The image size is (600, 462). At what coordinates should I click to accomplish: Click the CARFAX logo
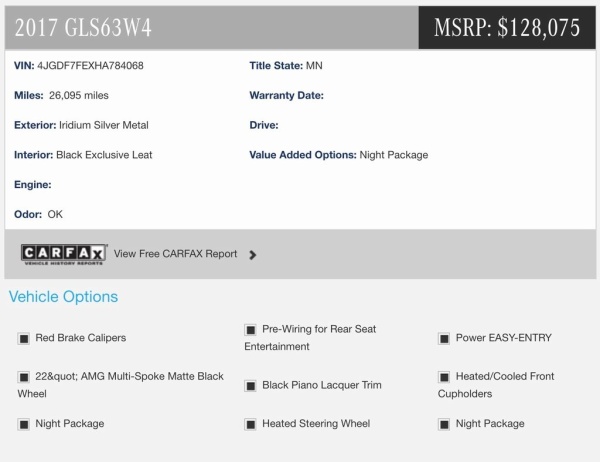64,254
